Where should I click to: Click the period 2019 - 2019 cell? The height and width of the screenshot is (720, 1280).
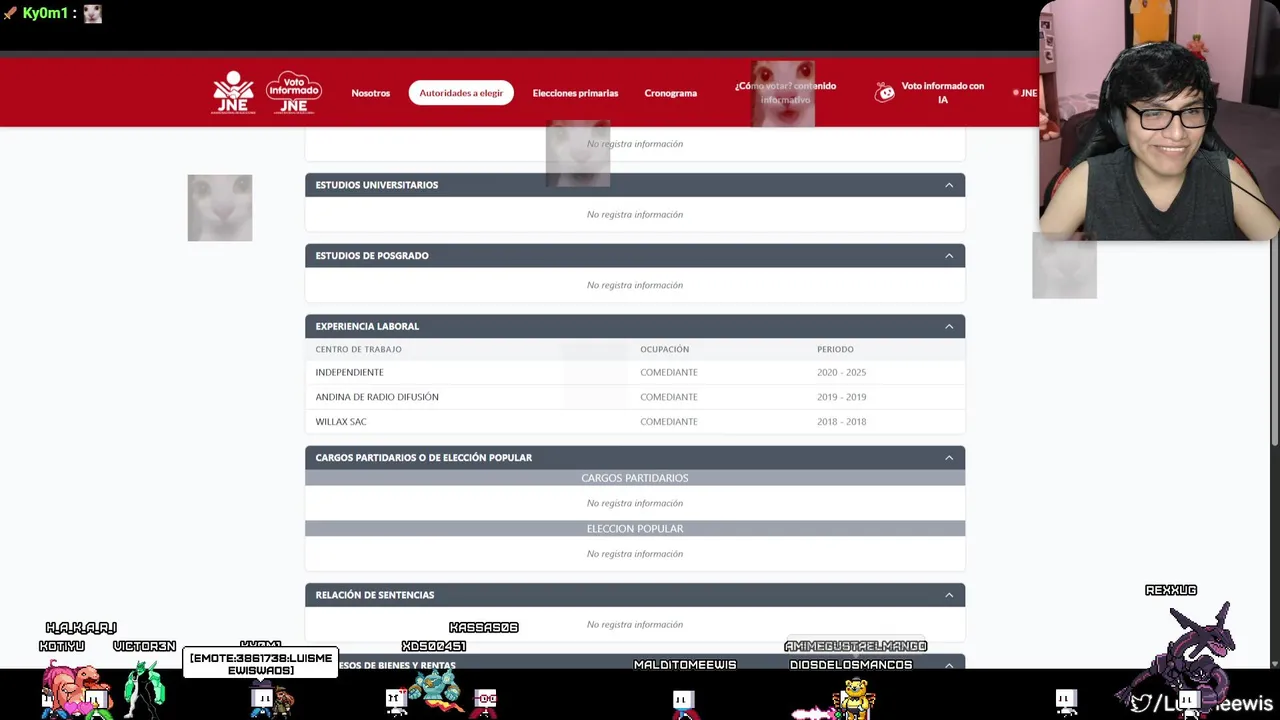click(841, 397)
